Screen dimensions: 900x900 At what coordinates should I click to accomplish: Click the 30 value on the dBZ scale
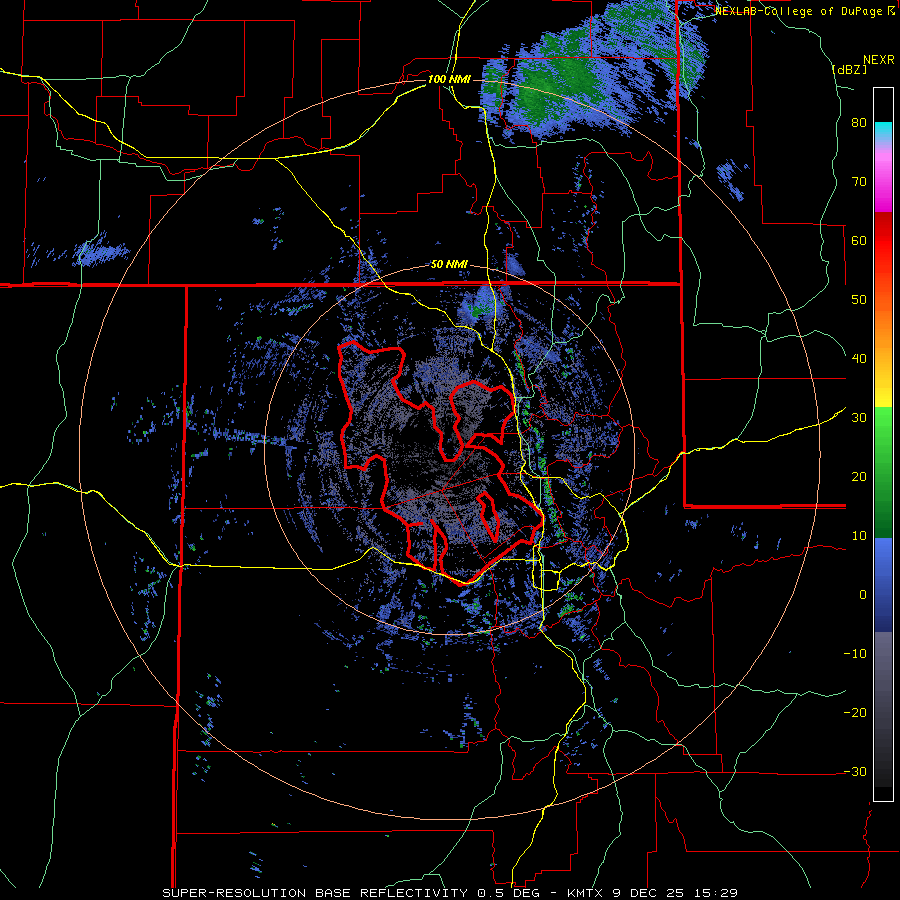[x=859, y=418]
